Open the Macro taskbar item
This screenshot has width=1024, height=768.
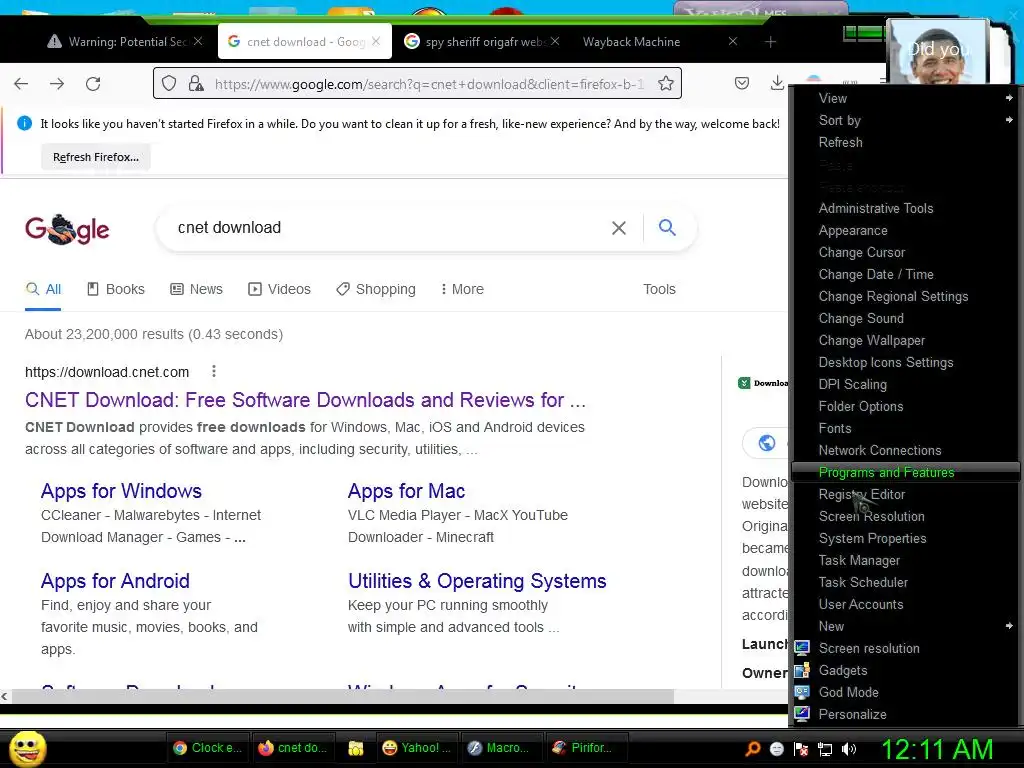point(502,748)
